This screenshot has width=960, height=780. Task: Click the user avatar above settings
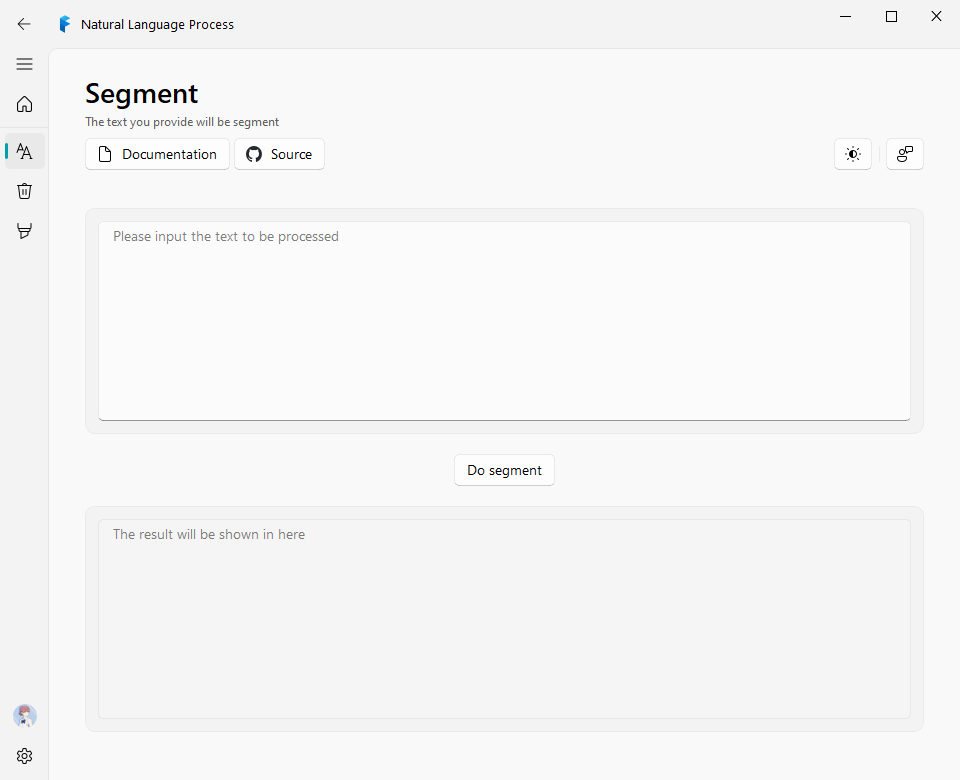pyautogui.click(x=24, y=716)
